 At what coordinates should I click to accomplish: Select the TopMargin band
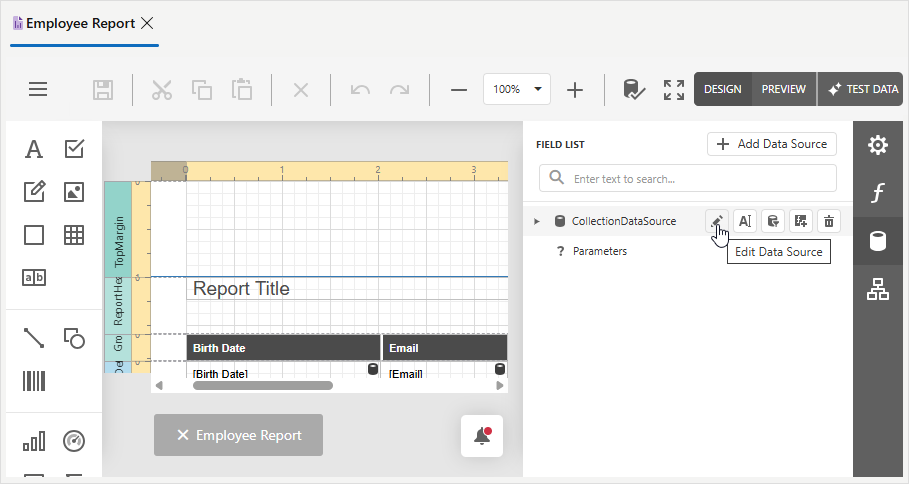[x=119, y=229]
